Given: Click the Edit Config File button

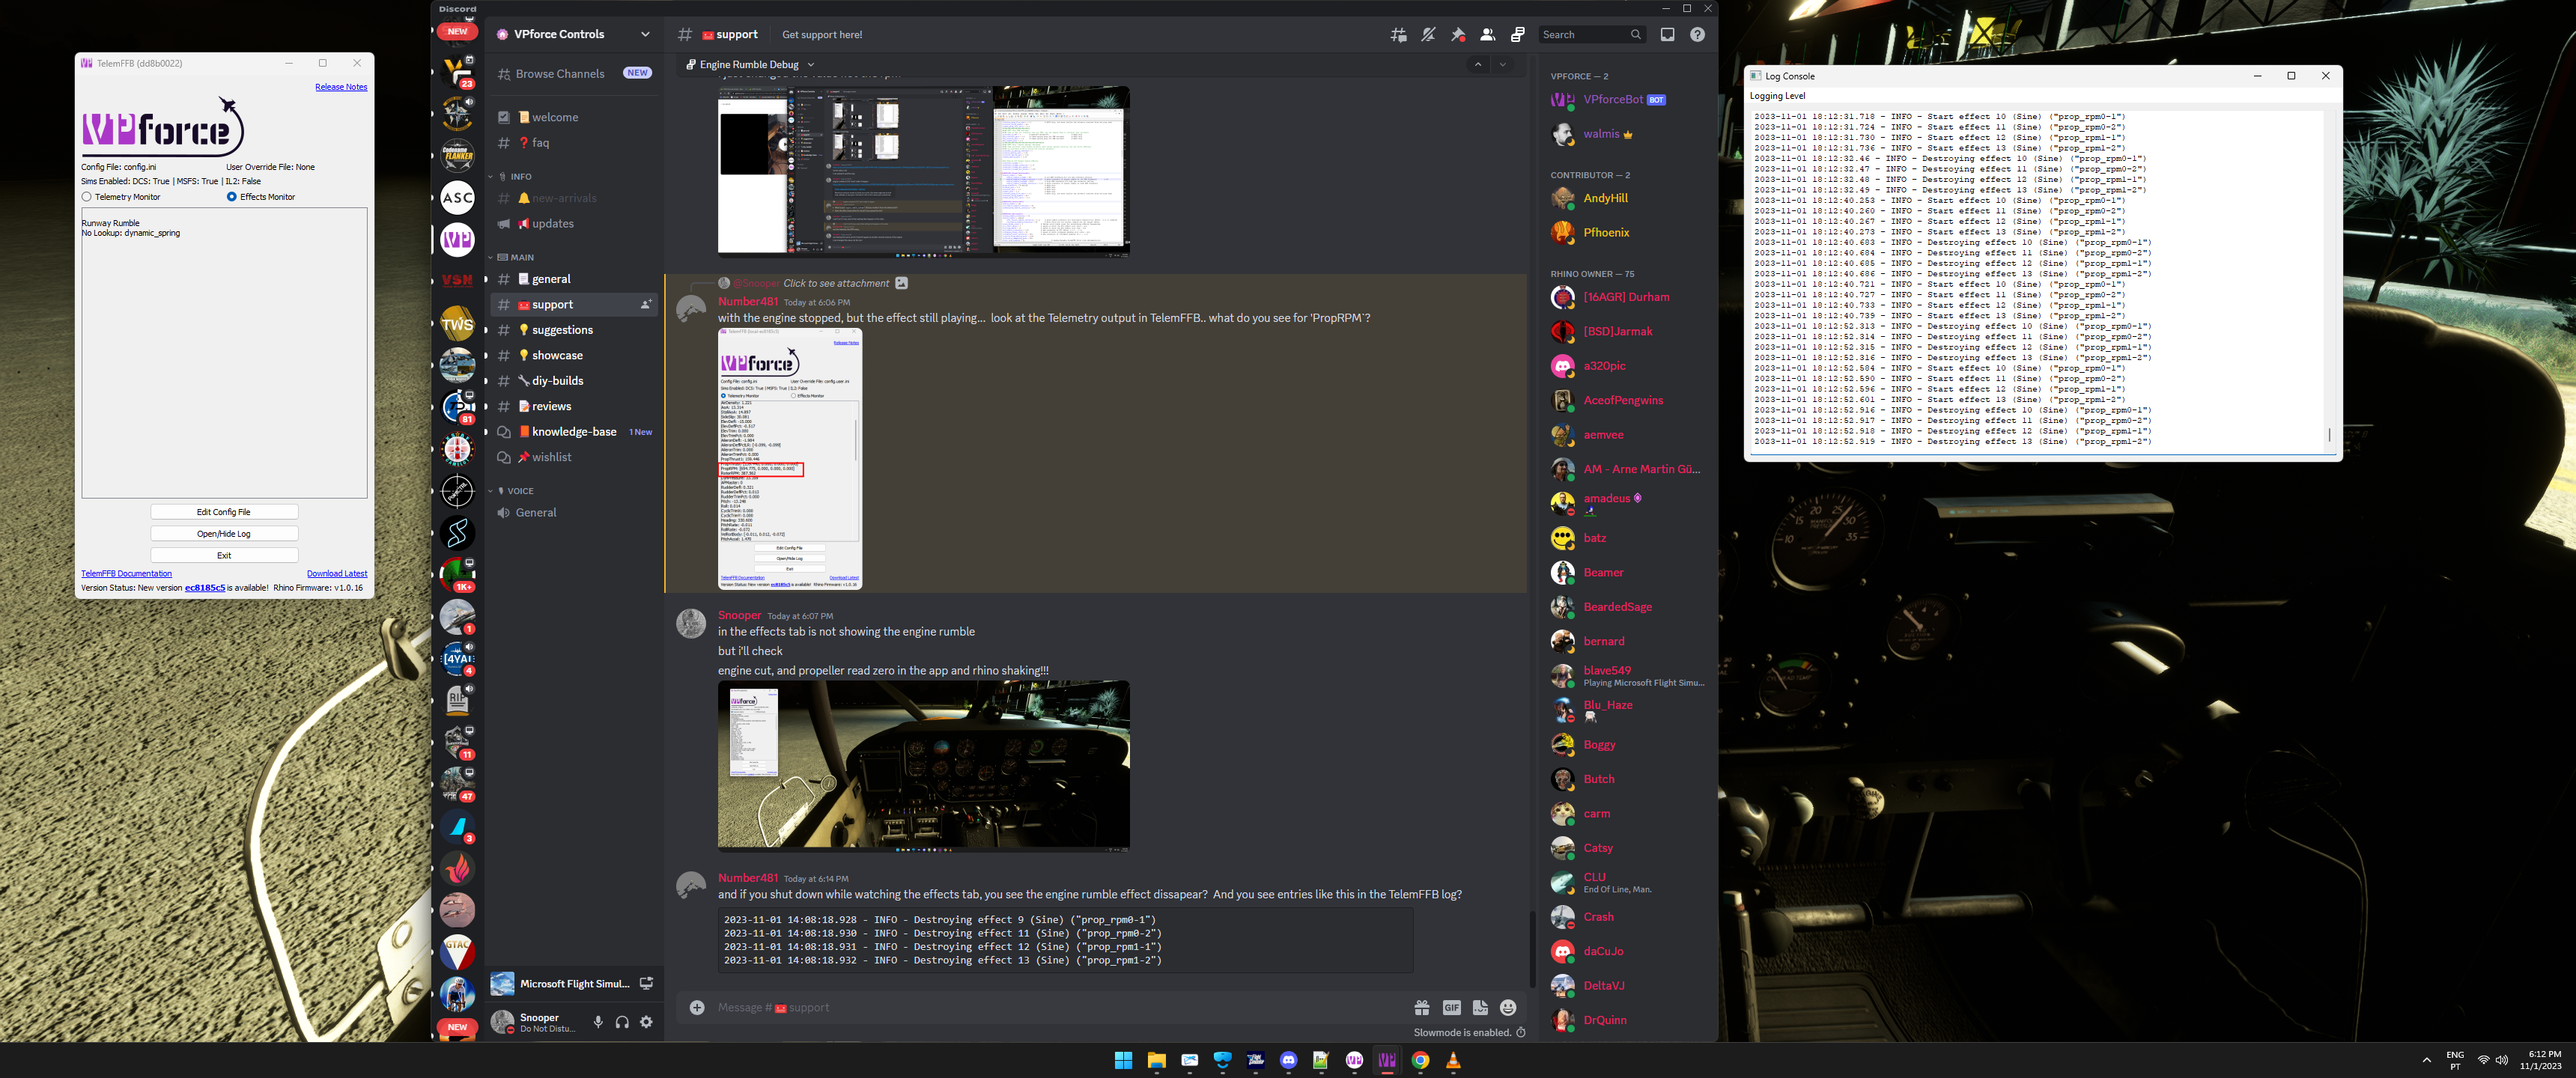Looking at the screenshot, I should coord(224,512).
